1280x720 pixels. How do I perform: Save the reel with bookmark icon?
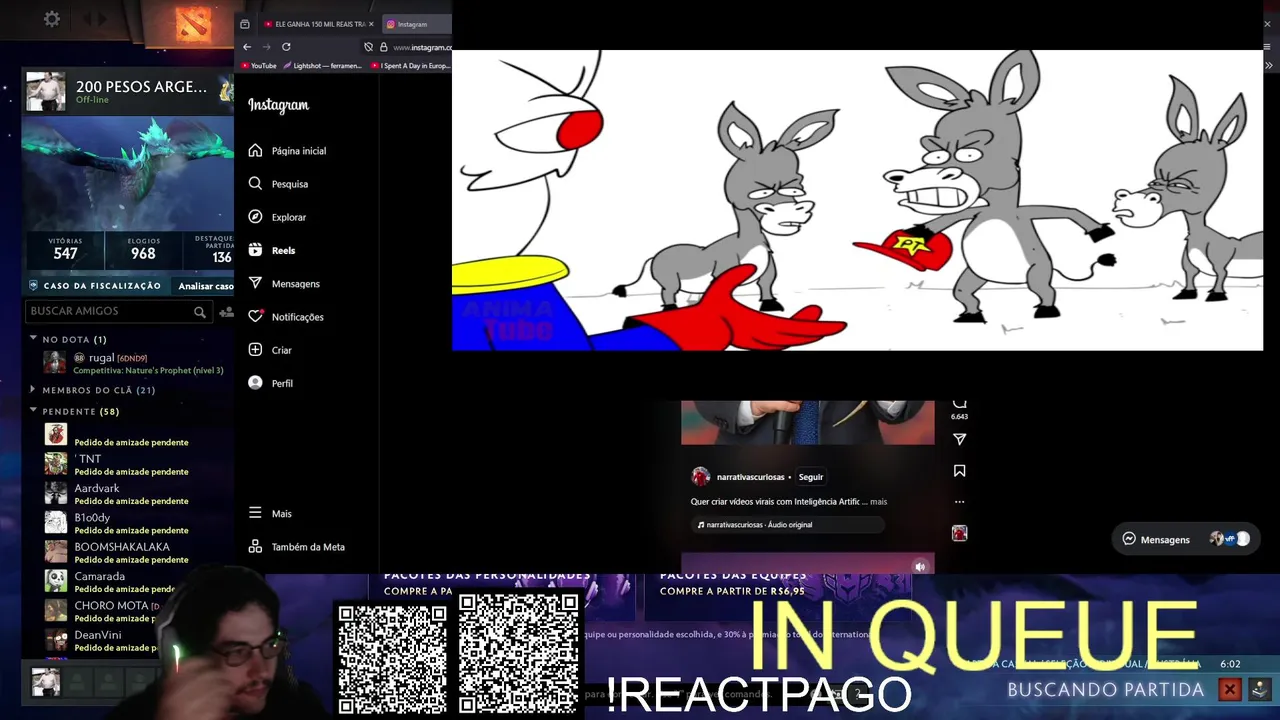[959, 470]
